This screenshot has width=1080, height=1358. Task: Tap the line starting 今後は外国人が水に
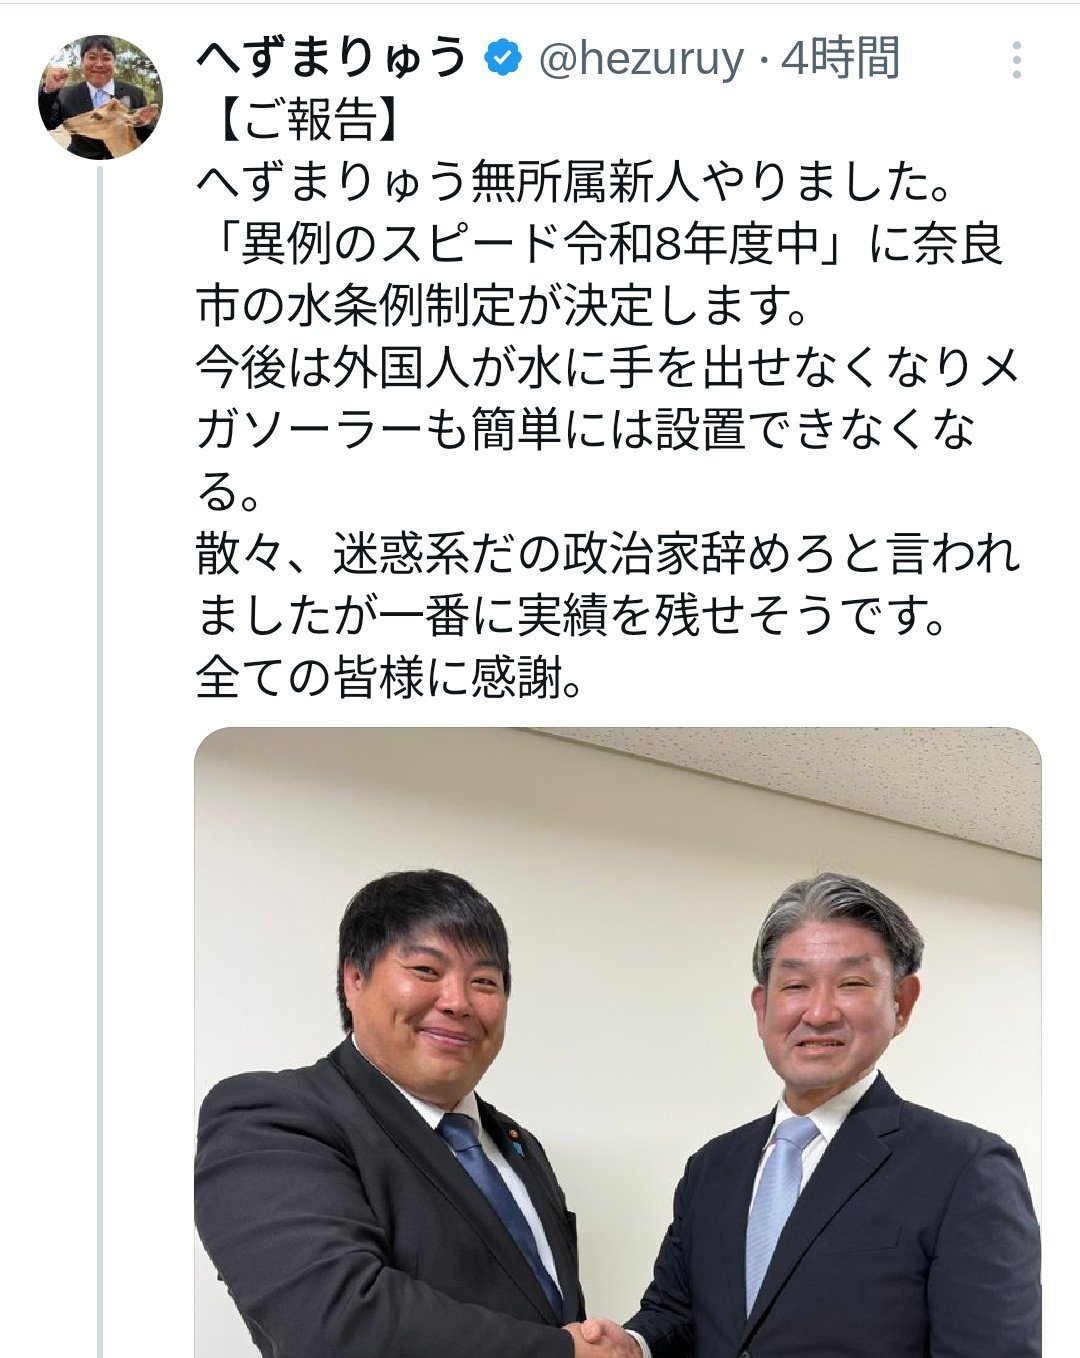pyautogui.click(x=608, y=368)
